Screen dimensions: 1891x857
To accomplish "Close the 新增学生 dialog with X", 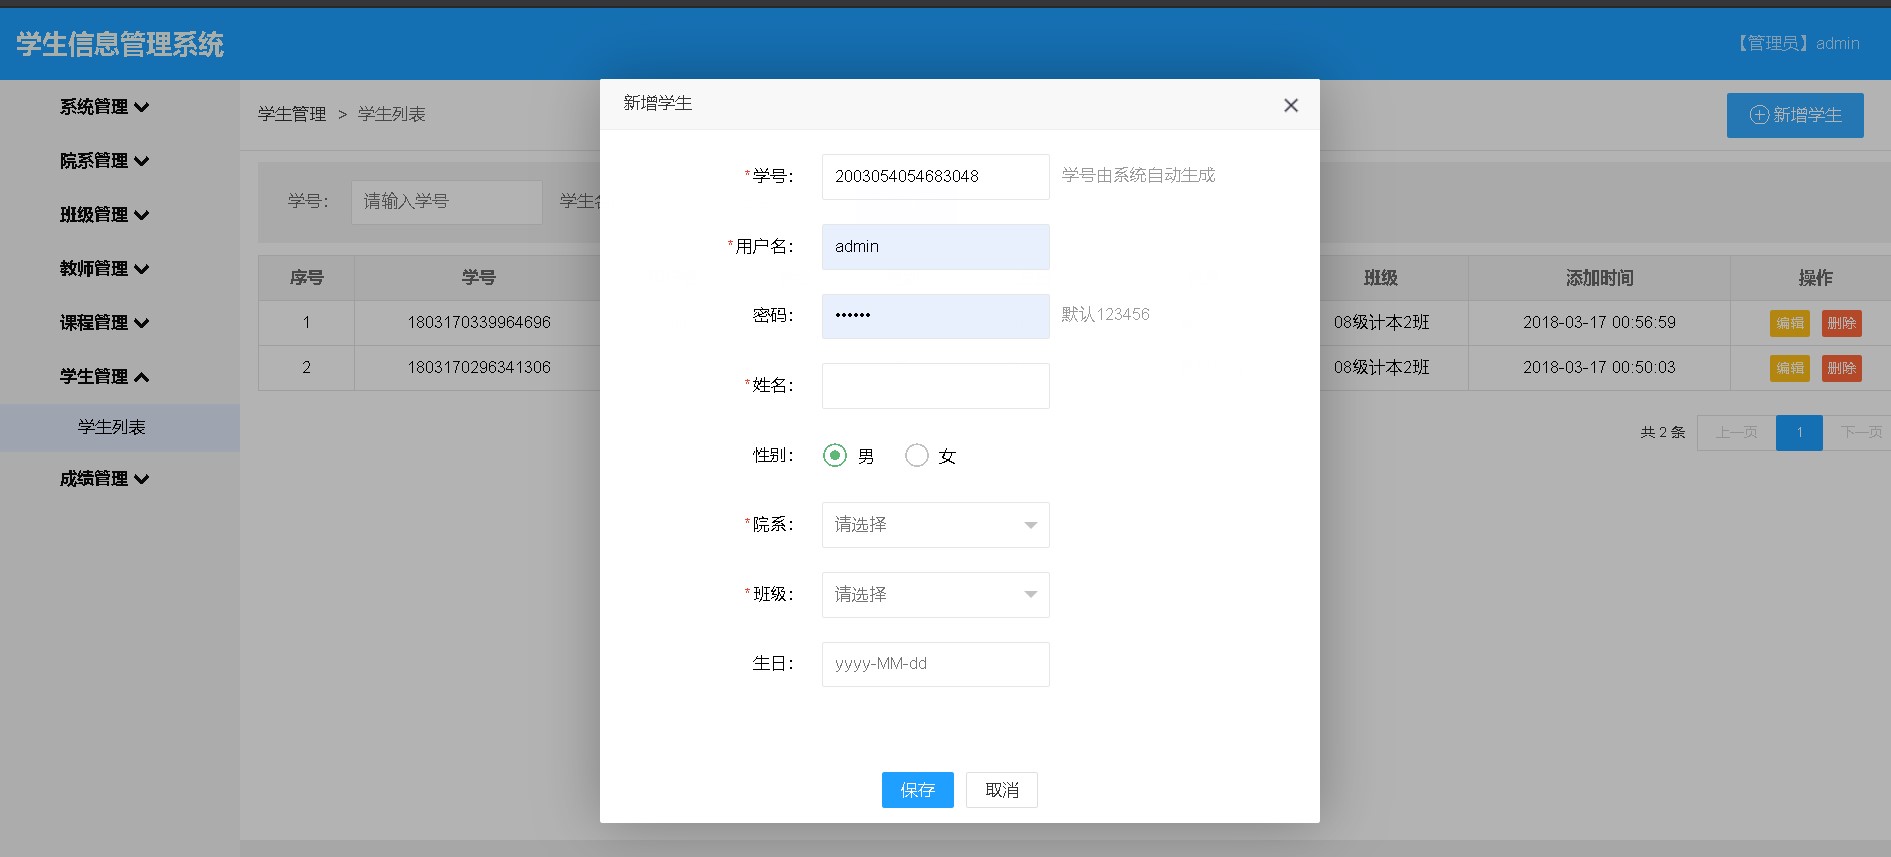I will (x=1291, y=105).
